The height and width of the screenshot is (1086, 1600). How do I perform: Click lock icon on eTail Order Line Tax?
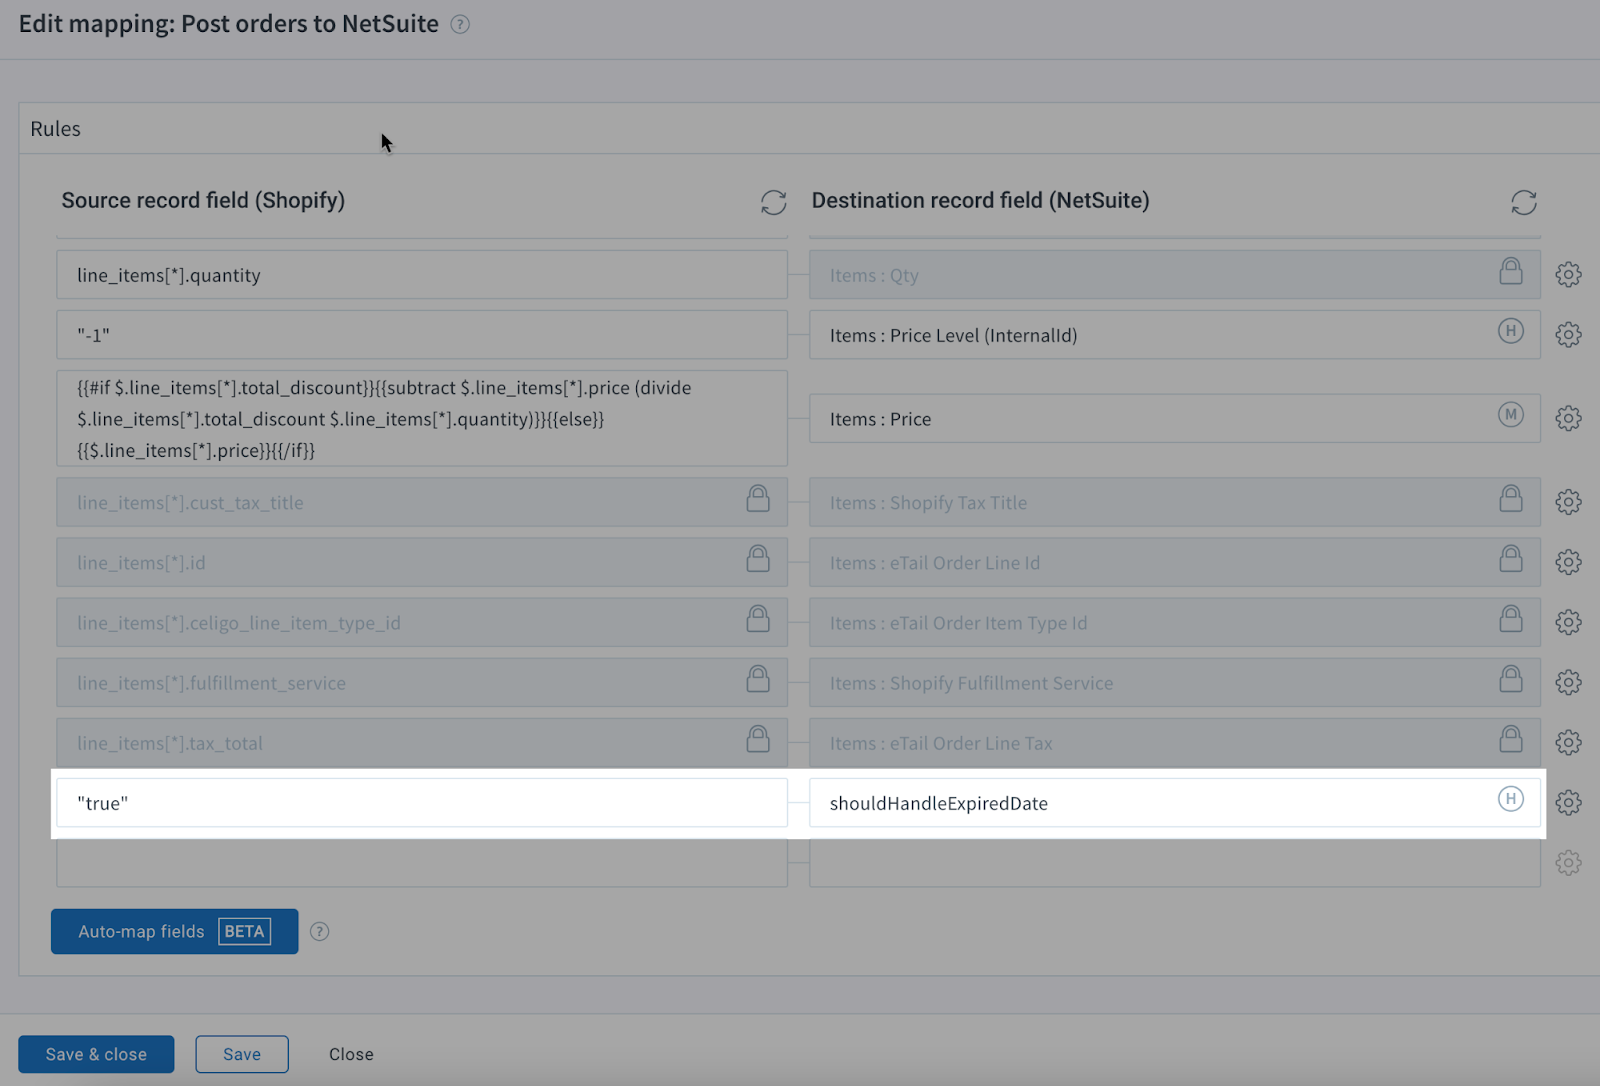click(x=1511, y=738)
